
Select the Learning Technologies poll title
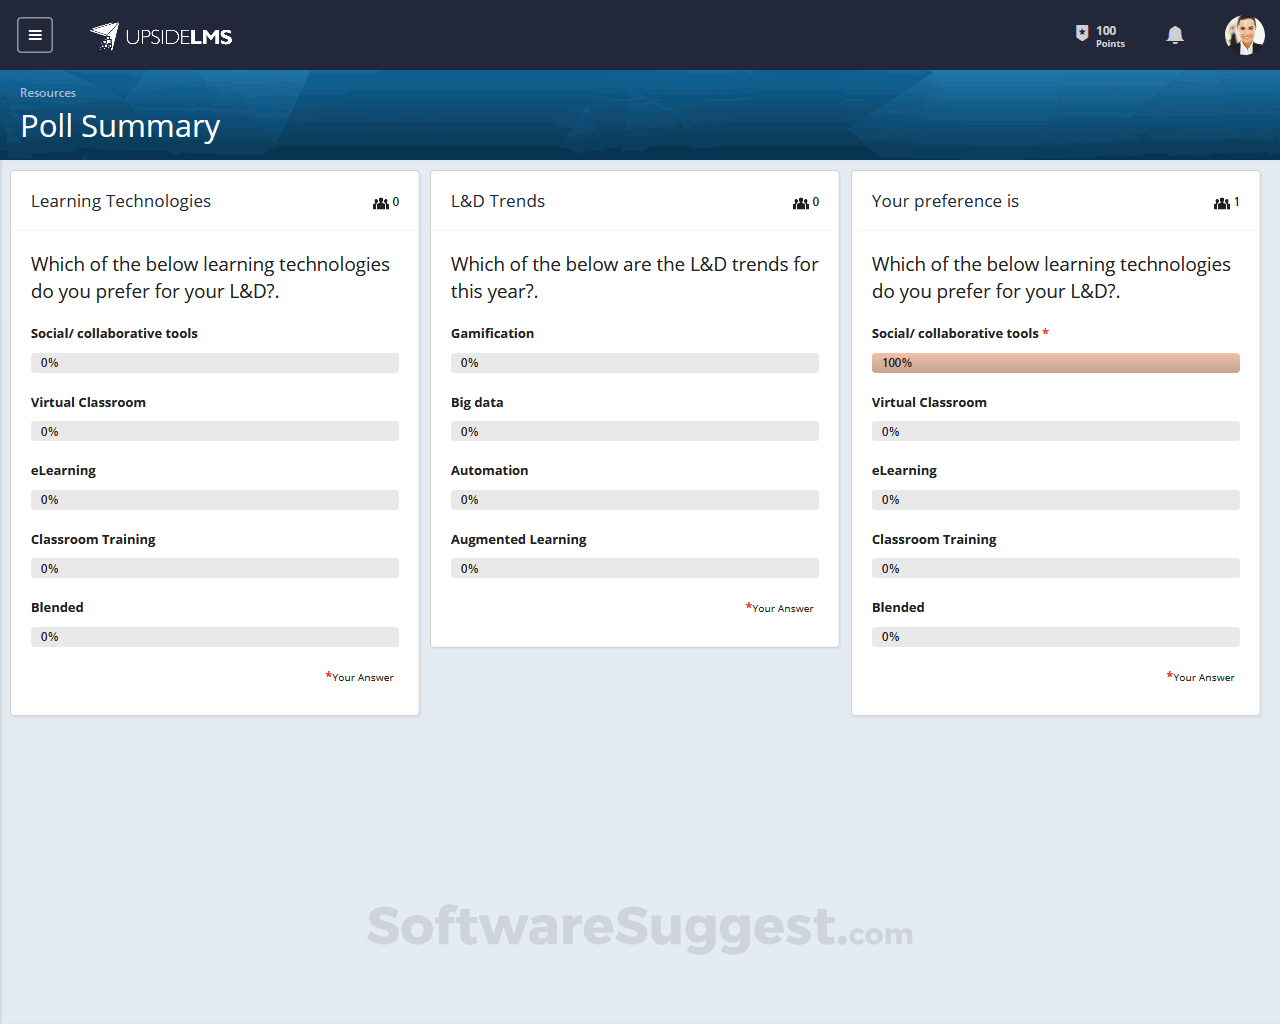(x=121, y=201)
